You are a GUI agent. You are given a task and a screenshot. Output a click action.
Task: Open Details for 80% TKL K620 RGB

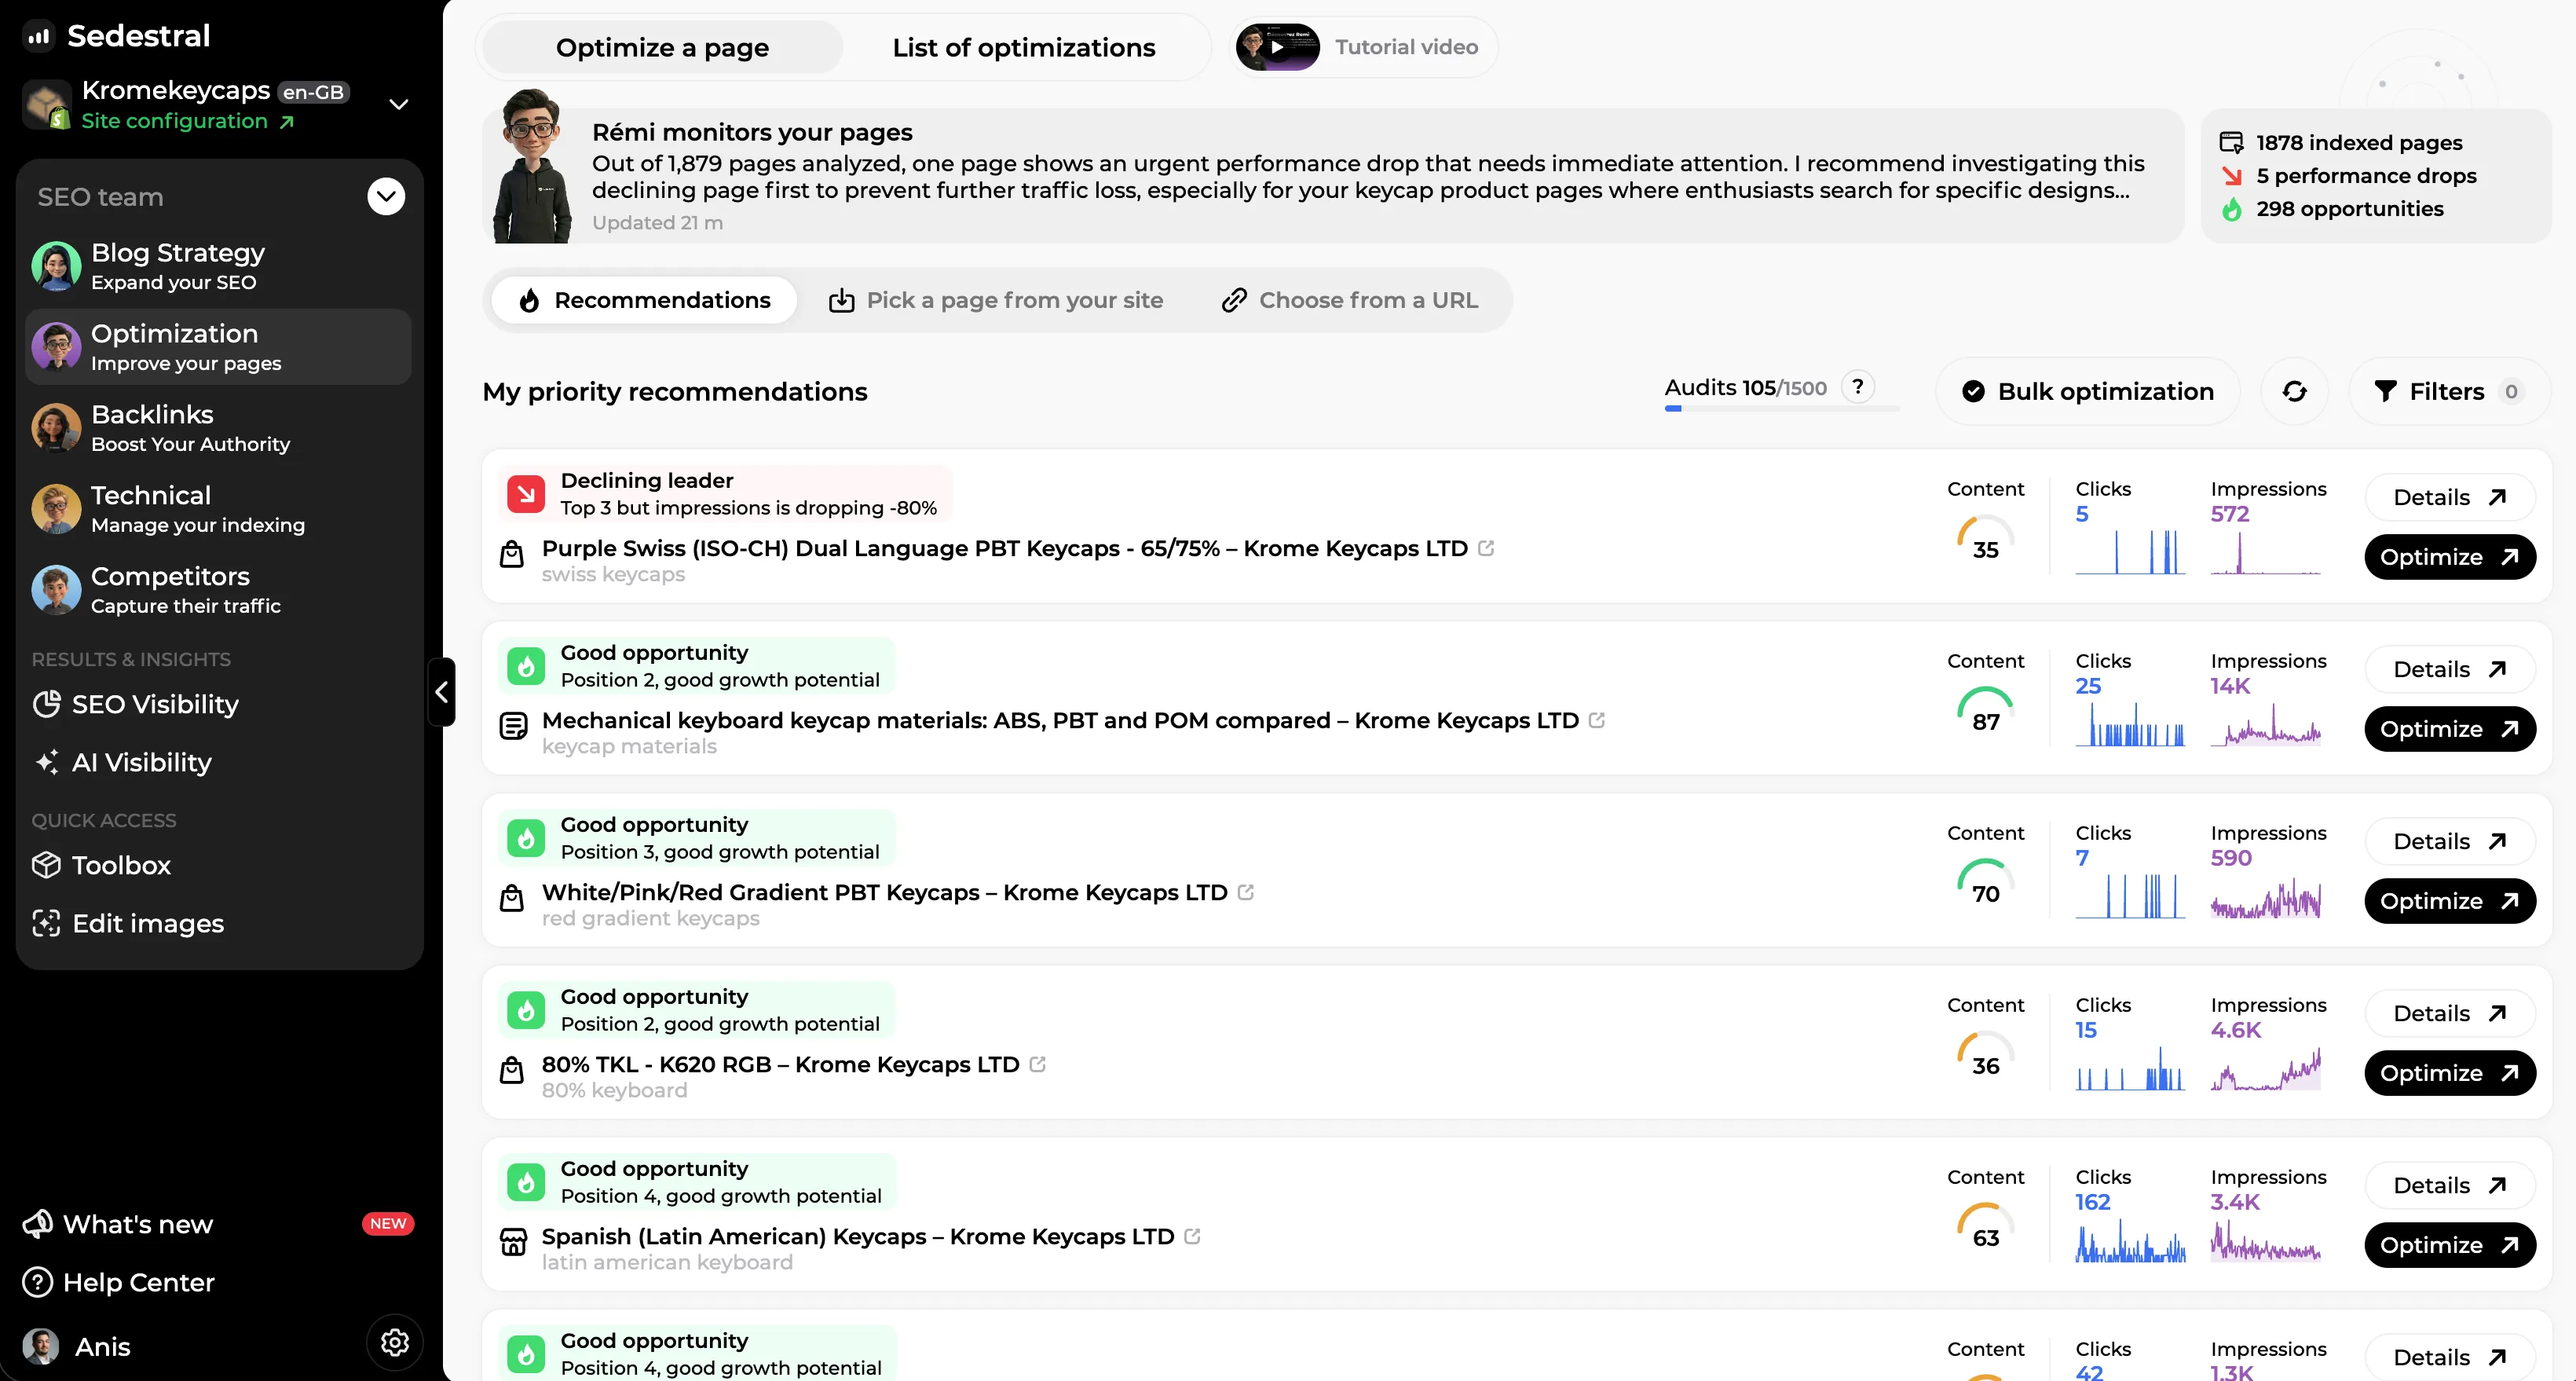click(2450, 1013)
